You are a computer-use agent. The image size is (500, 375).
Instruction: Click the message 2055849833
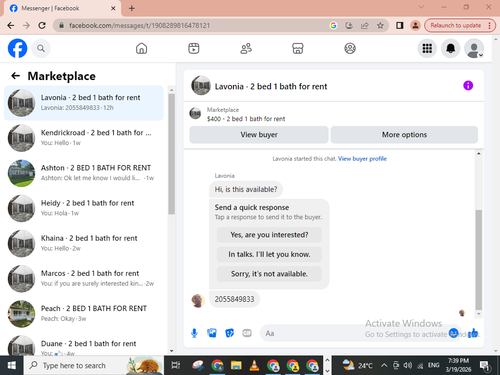coord(234,299)
